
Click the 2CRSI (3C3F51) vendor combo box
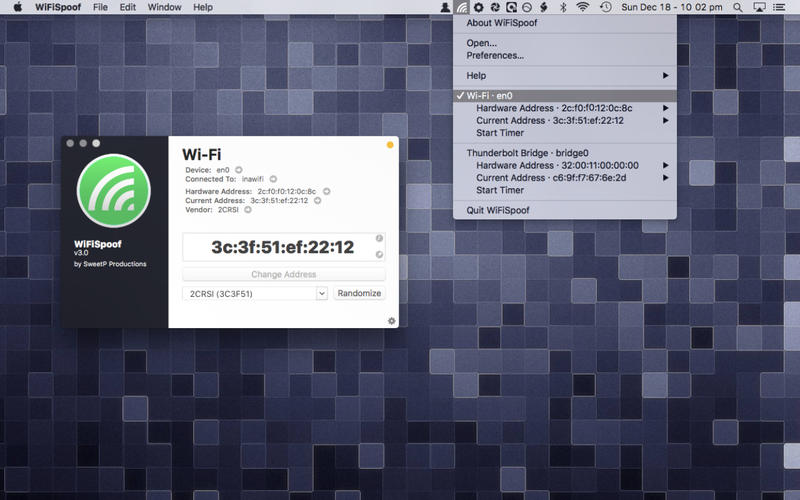pos(255,293)
